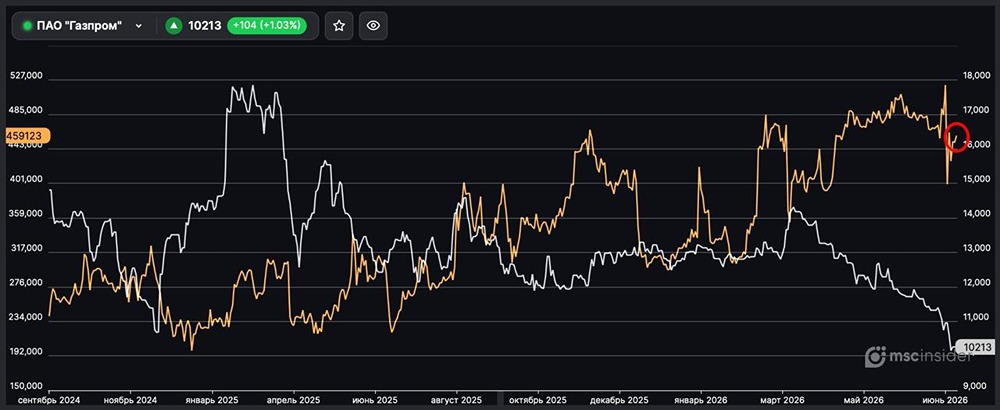The height and width of the screenshot is (410, 1000).
Task: Click the 15,000 right axis label
Action: click(976, 179)
